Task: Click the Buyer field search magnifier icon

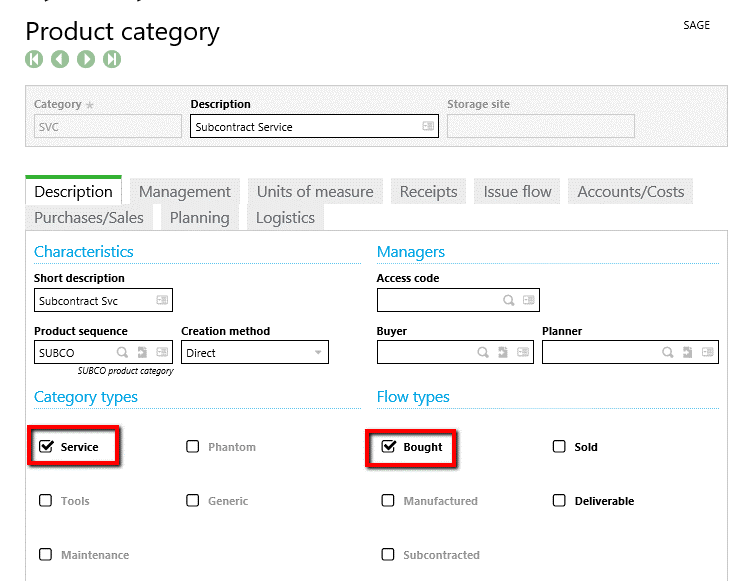Action: [x=483, y=353]
